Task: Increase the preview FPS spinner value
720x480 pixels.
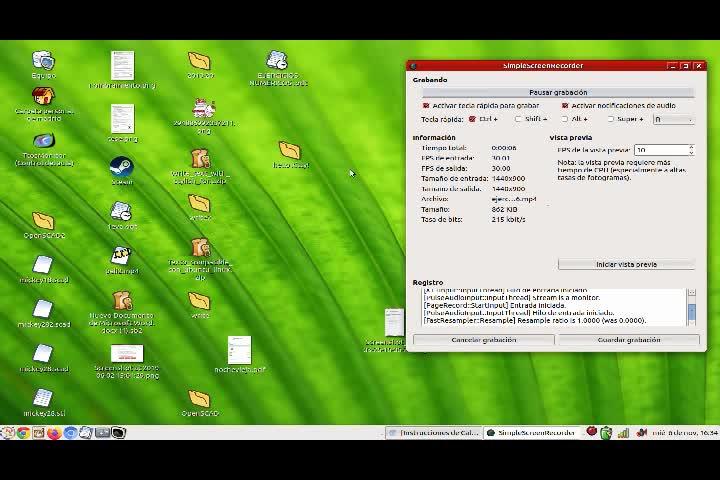Action: click(691, 147)
